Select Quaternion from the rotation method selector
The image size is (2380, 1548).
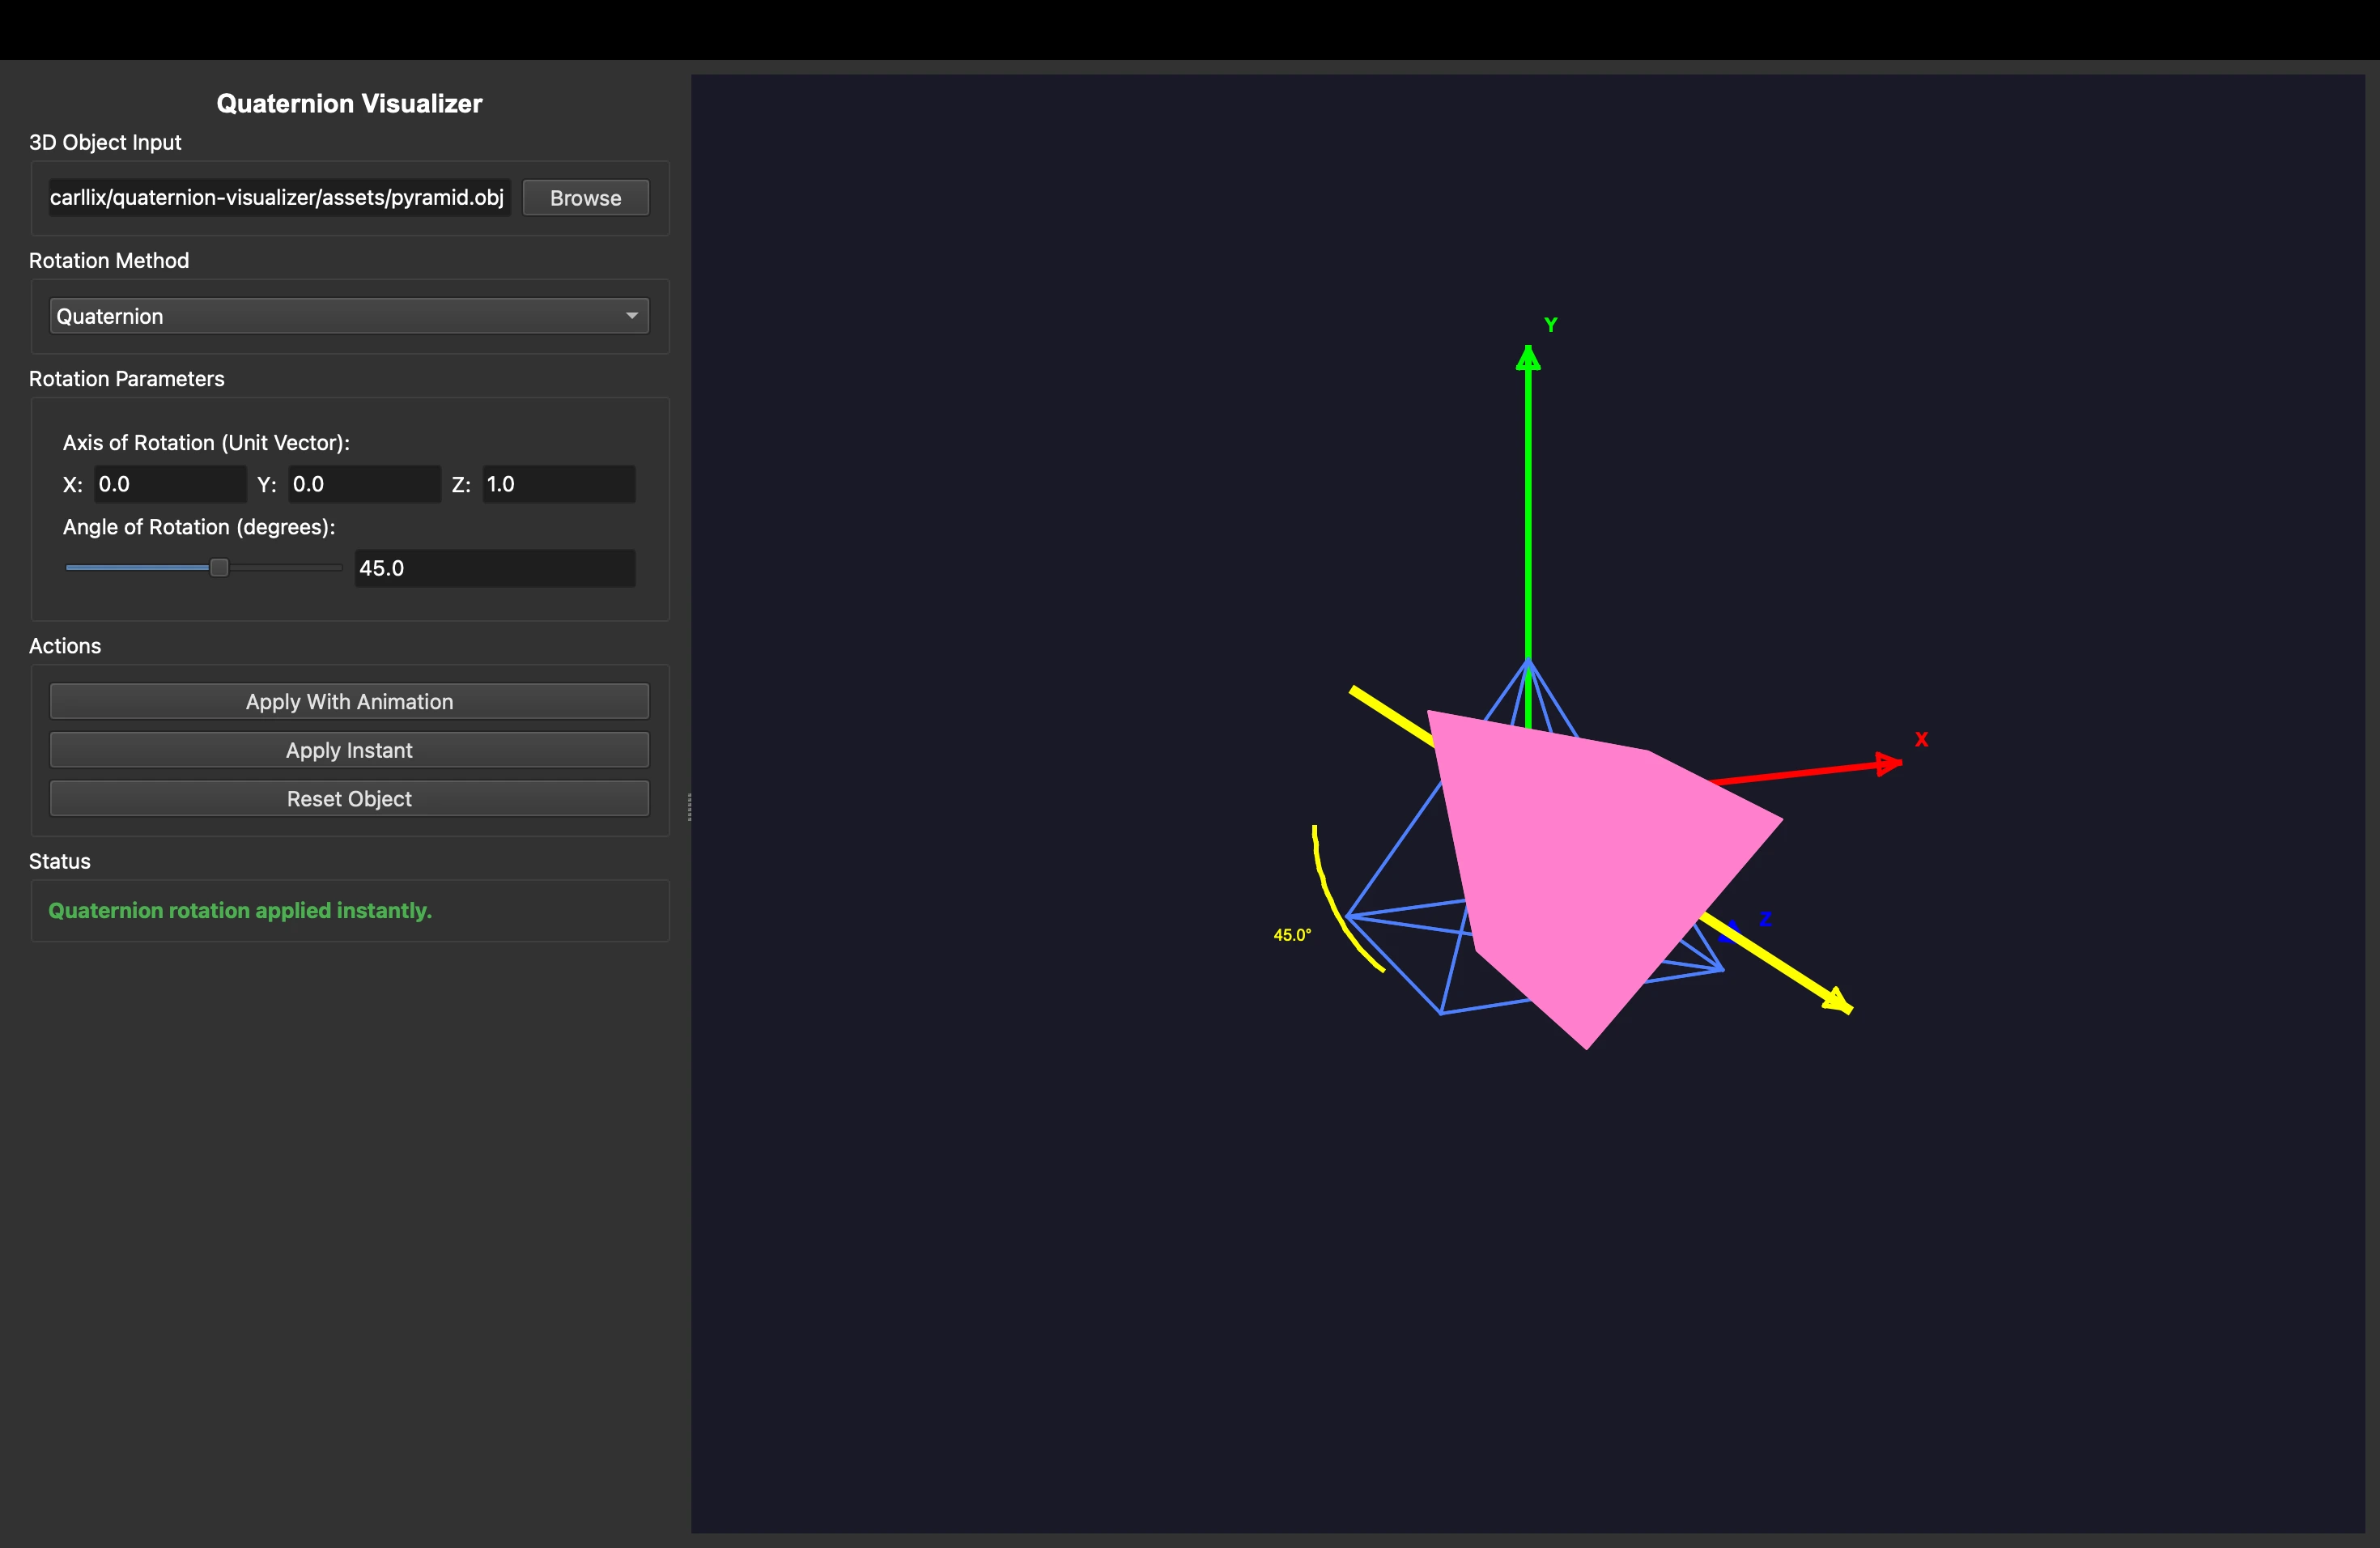point(348,315)
